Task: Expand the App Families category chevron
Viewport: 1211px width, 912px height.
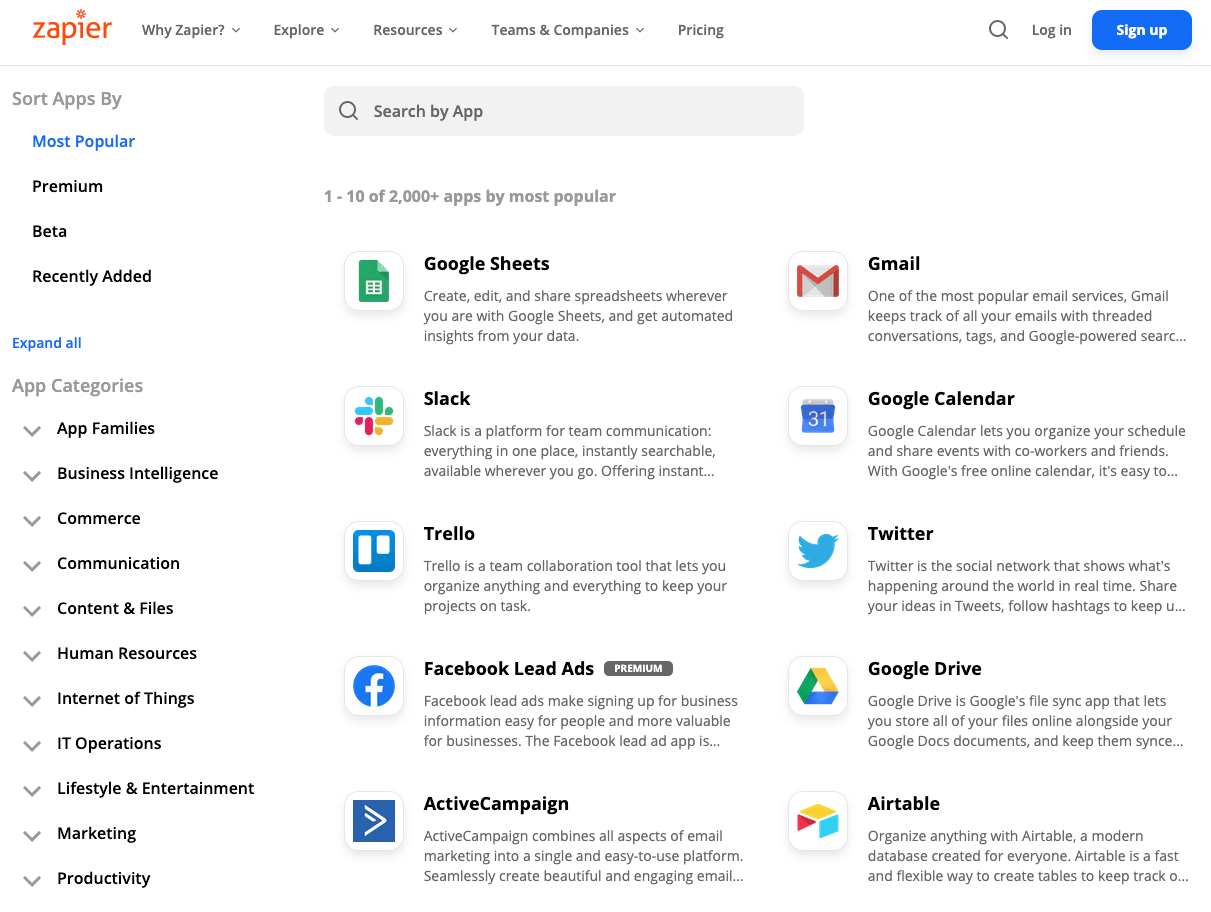Action: (x=32, y=431)
